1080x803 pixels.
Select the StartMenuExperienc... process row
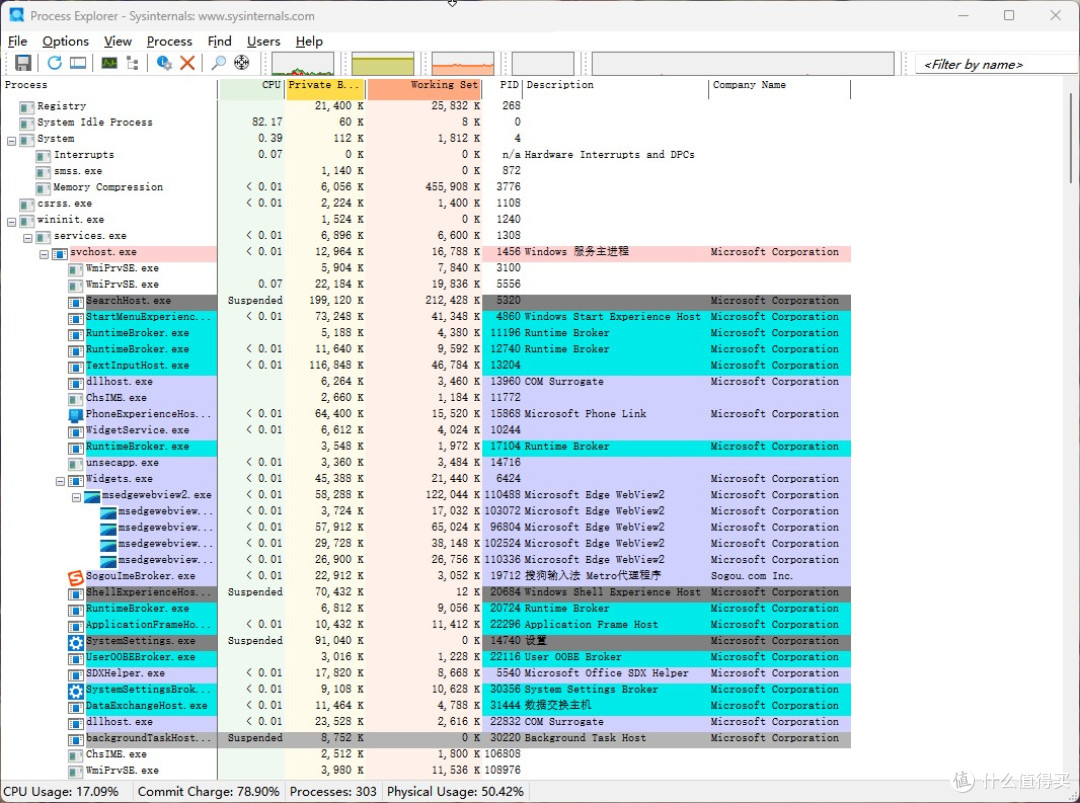click(426, 317)
